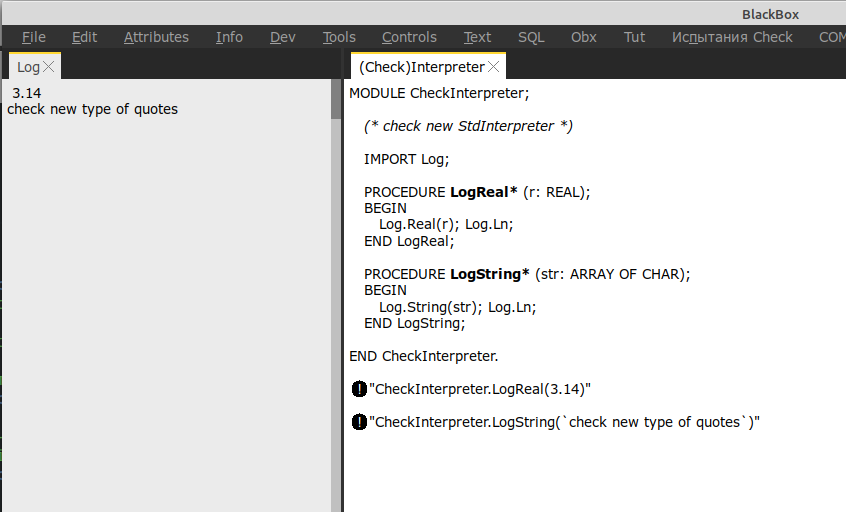Click the bold LogReal* procedure name
Image resolution: width=846 pixels, height=512 pixels.
(483, 191)
